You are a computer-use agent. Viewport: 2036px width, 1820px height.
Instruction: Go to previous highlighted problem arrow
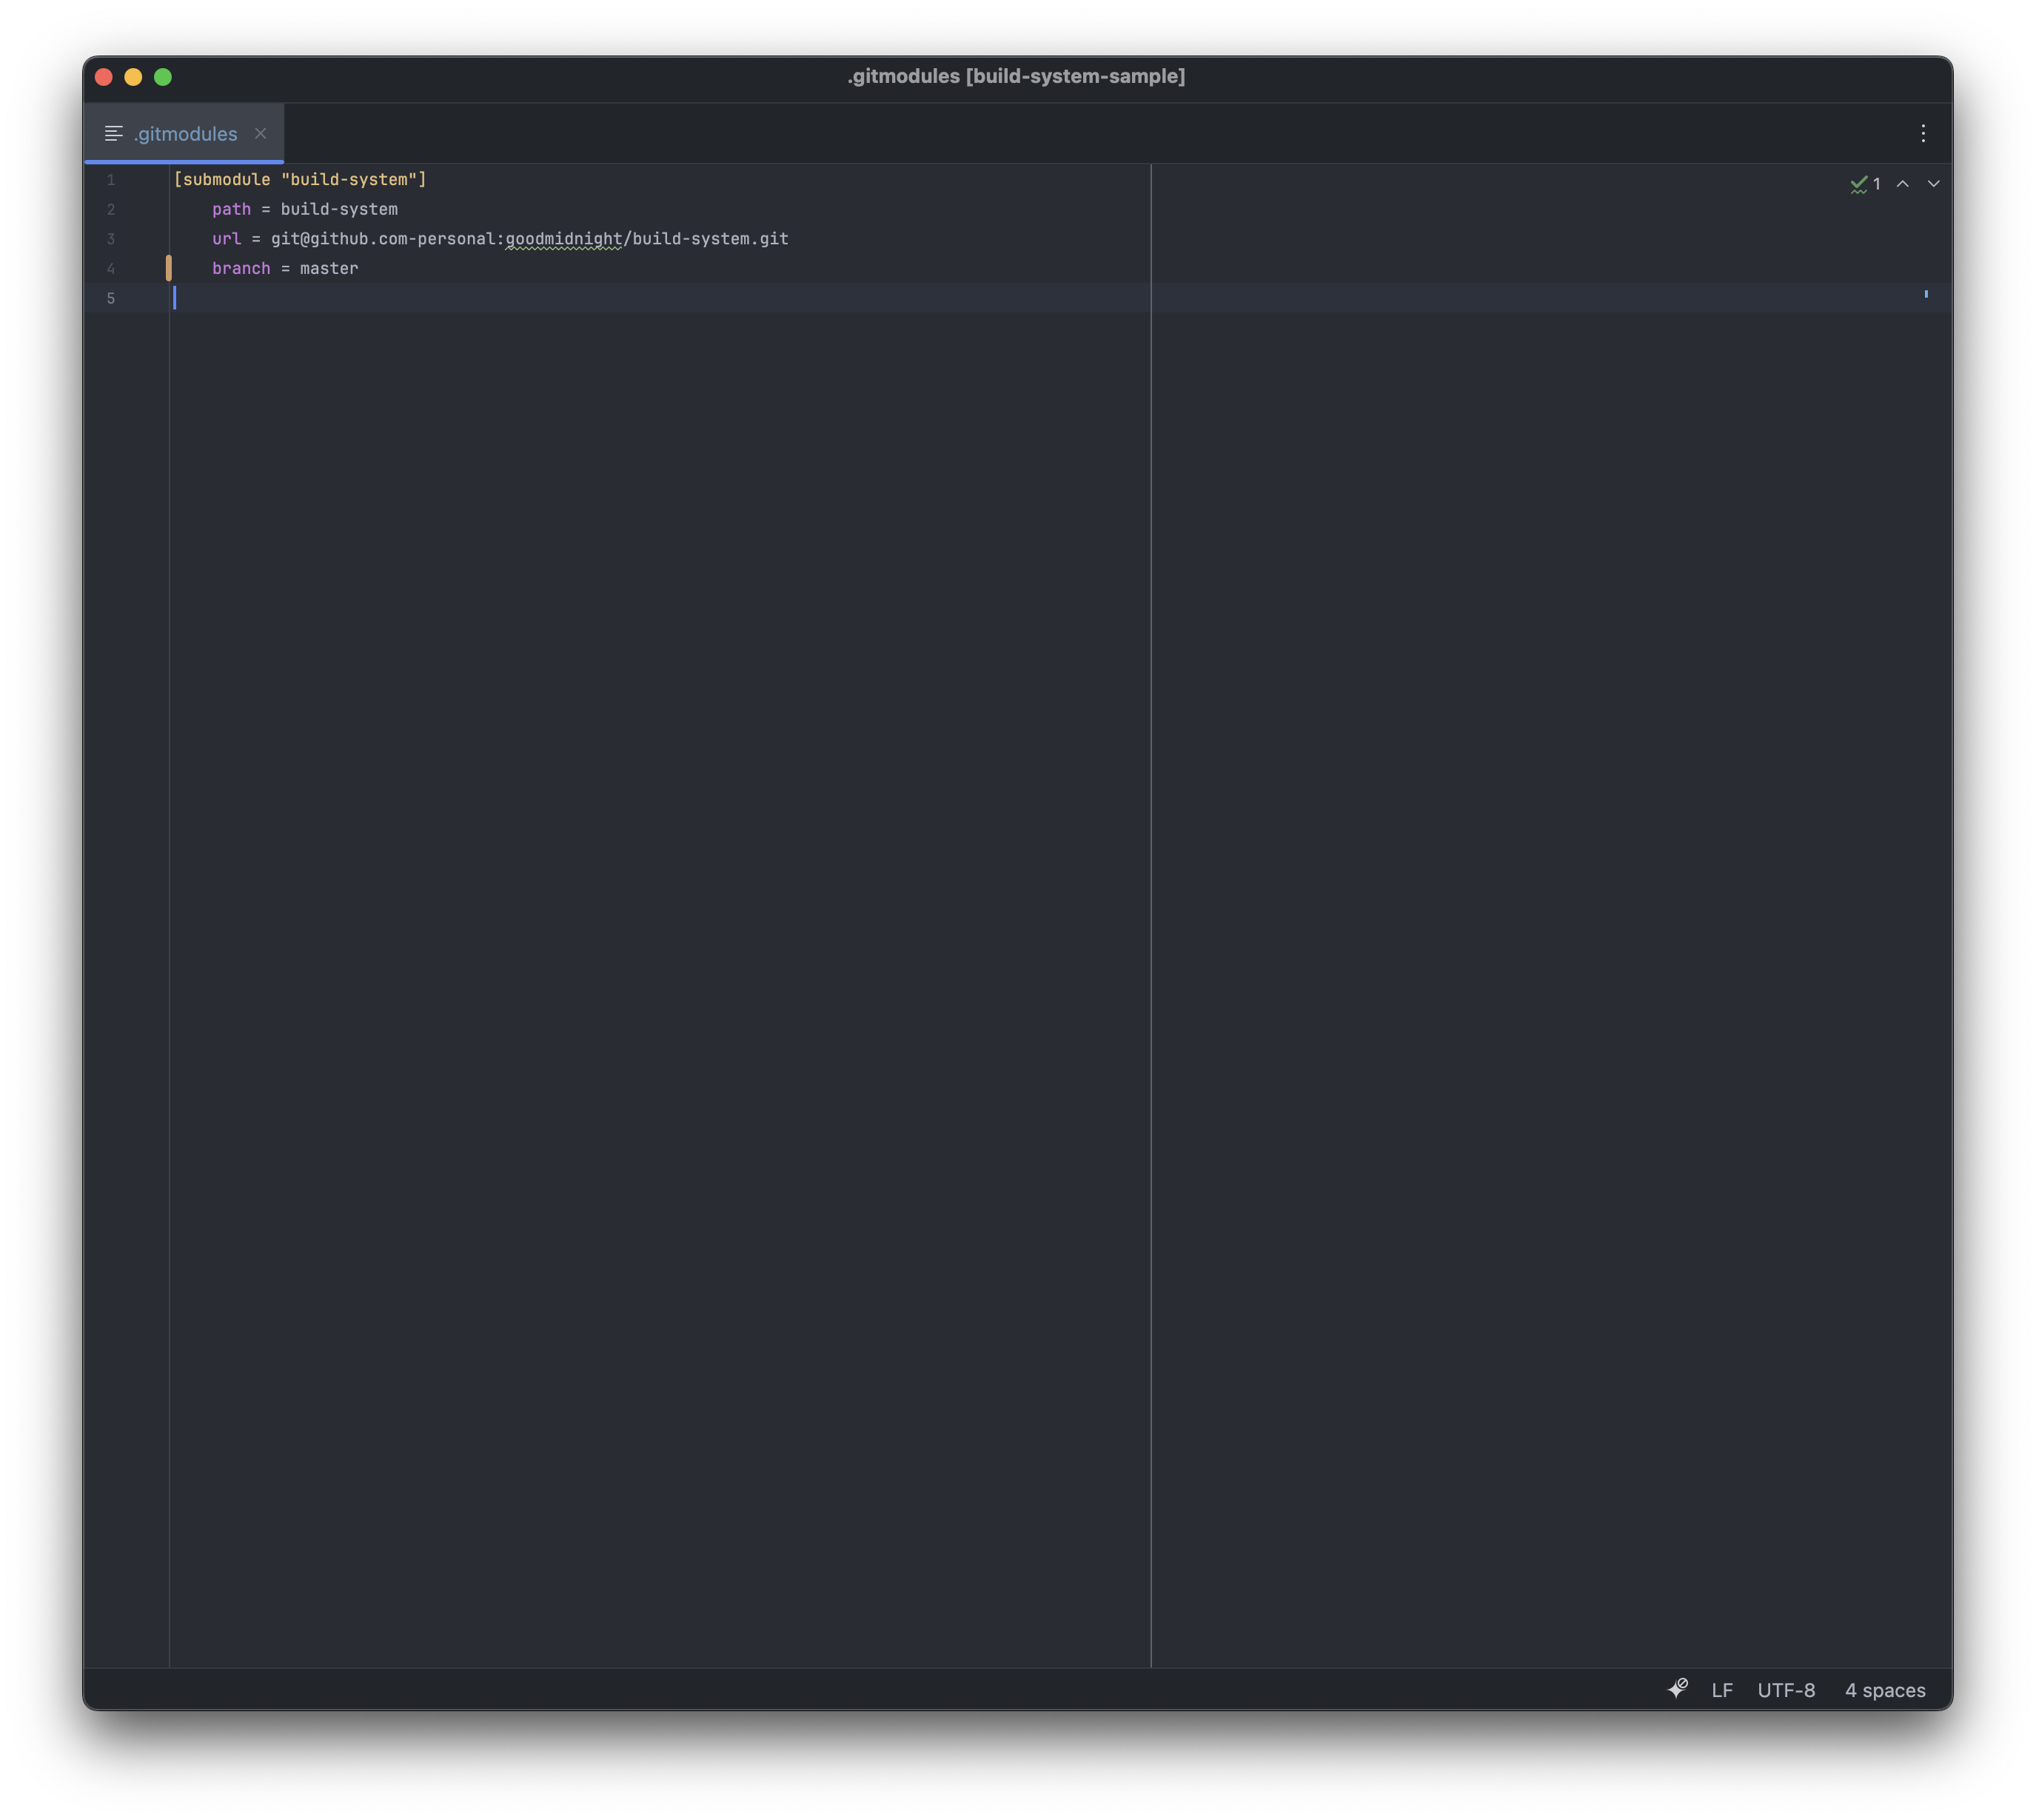point(1902,184)
